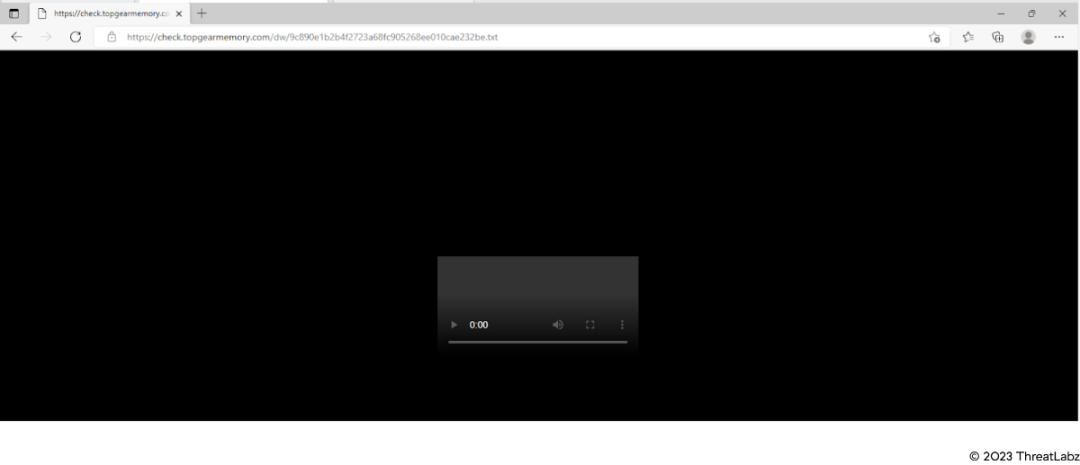Open the user profile menu
This screenshot has width=1080, height=465.
coord(1028,37)
